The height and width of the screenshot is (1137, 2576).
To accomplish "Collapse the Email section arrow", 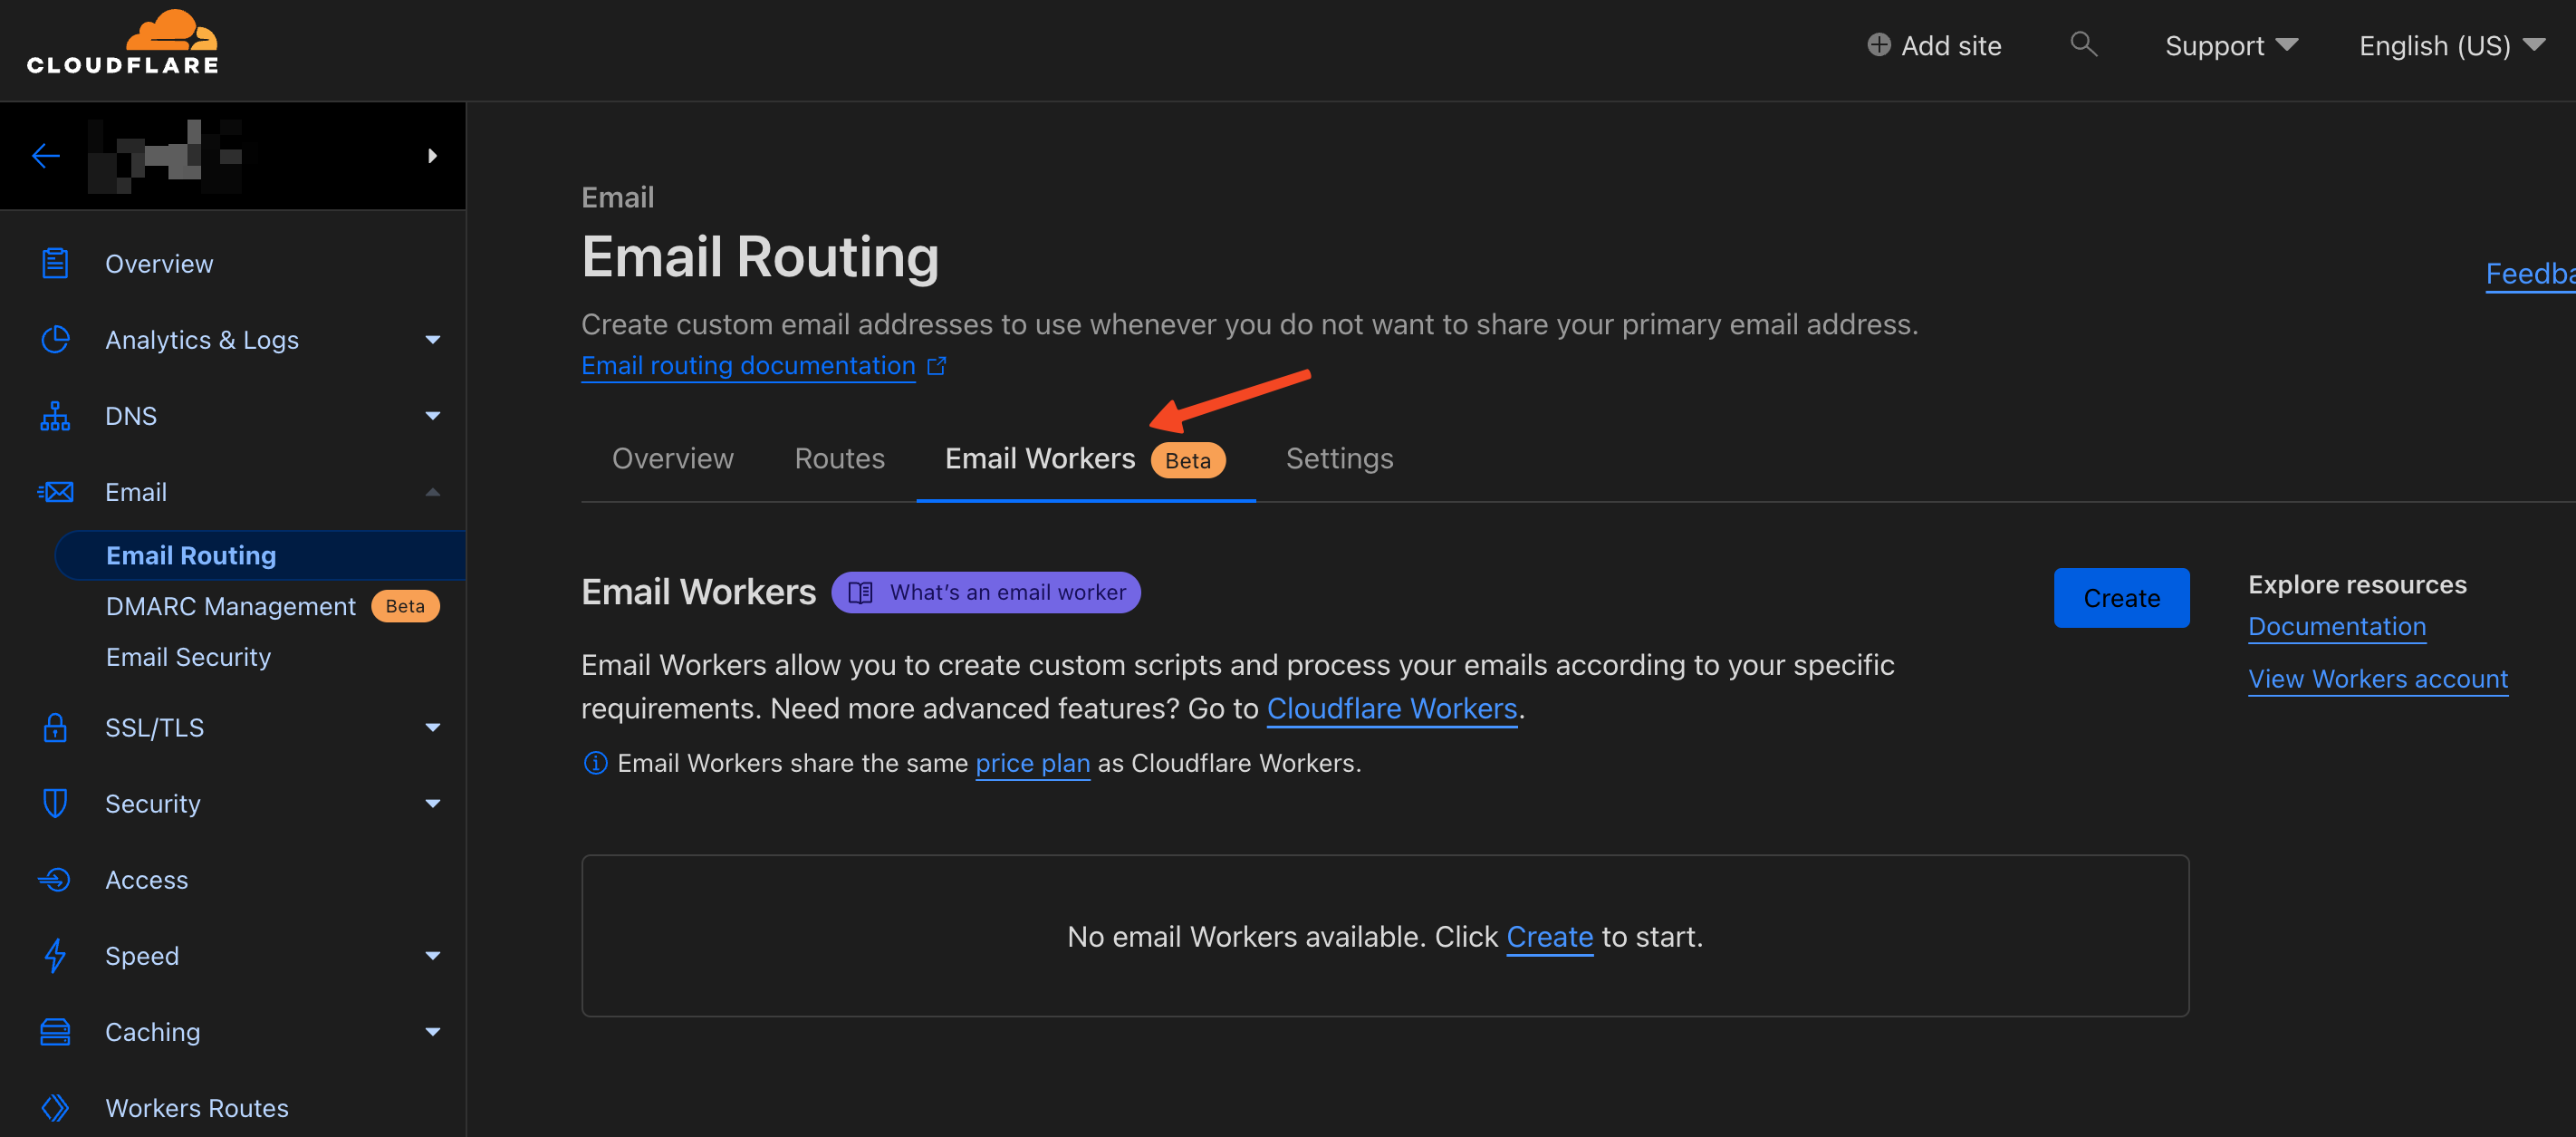I will [x=433, y=491].
